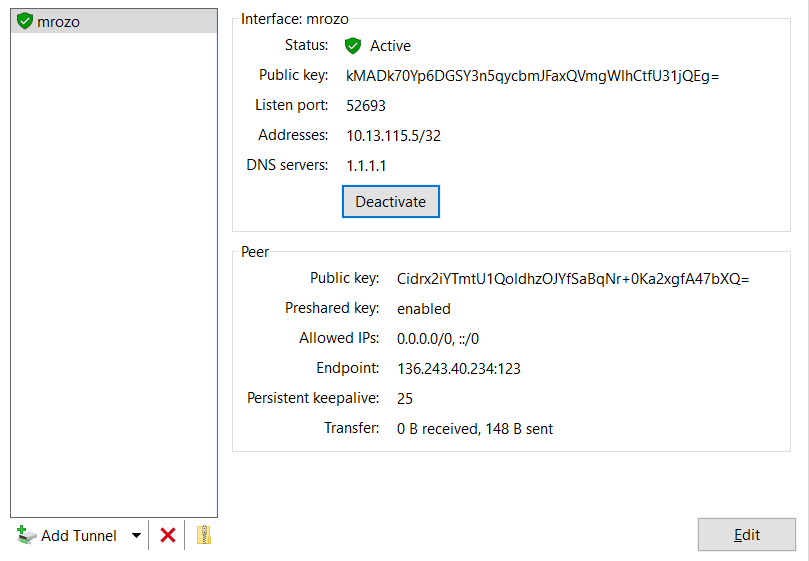Open the Add Tunnel dropdown arrow
This screenshot has width=809, height=561.
136,536
